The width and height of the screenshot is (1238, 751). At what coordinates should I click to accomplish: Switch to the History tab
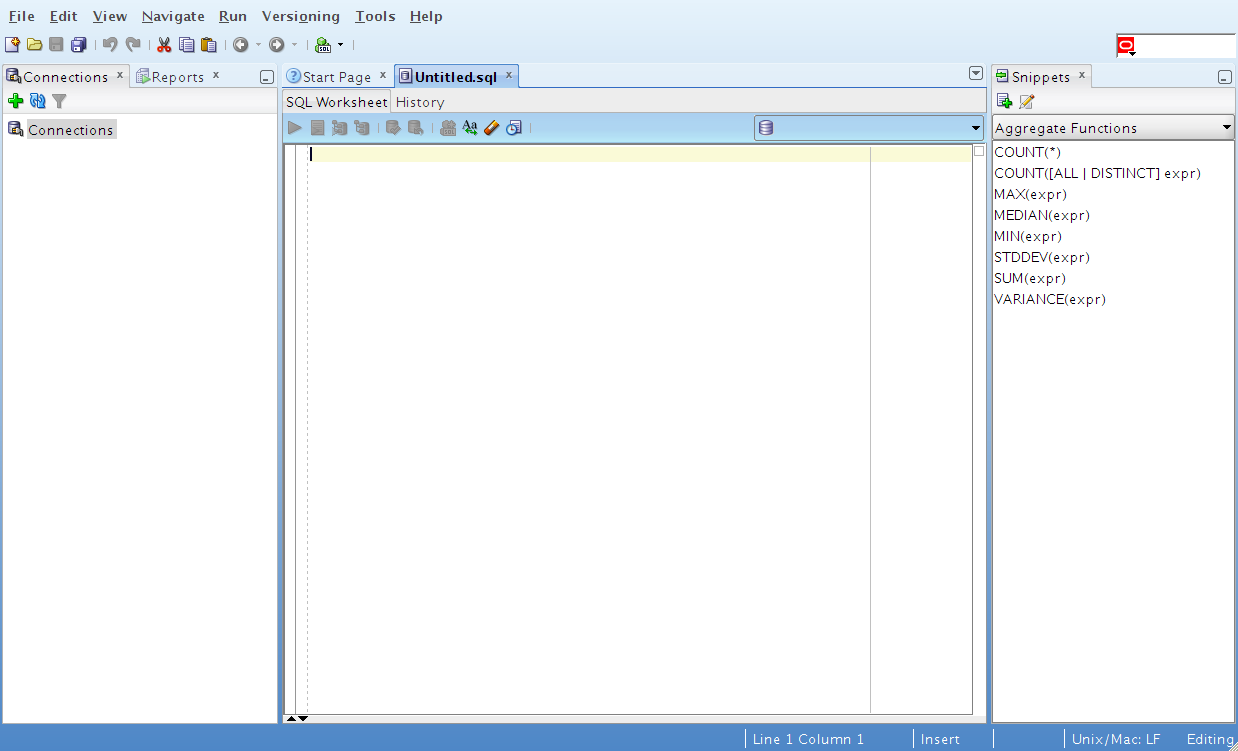420,102
